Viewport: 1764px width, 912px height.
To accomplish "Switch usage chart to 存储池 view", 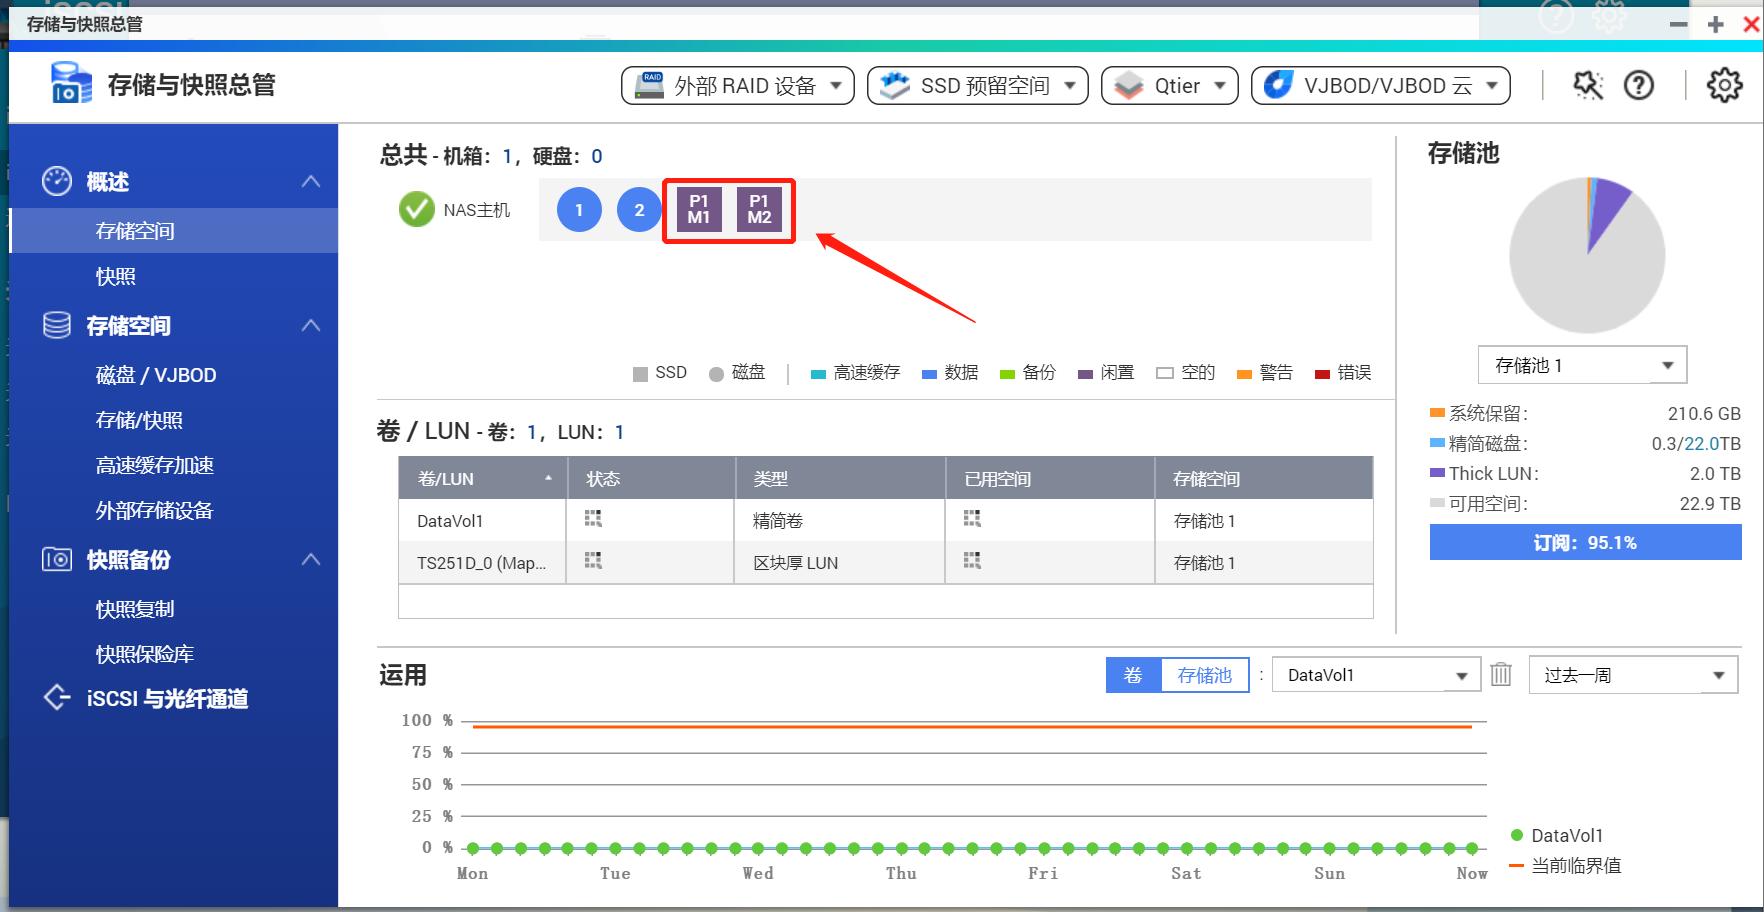I will (1204, 675).
